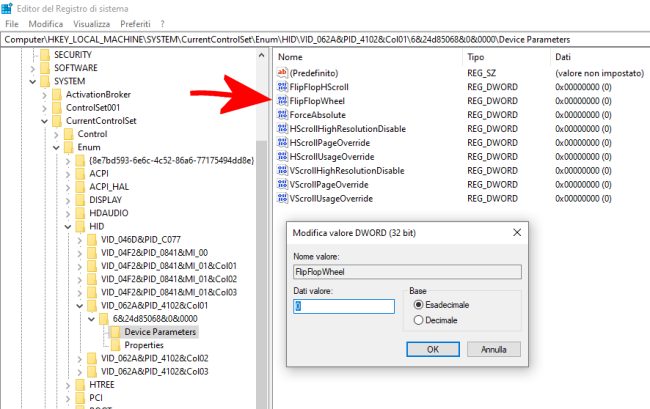The height and width of the screenshot is (409, 650).
Task: Click the ForceAbsolute value name
Action: pos(317,115)
